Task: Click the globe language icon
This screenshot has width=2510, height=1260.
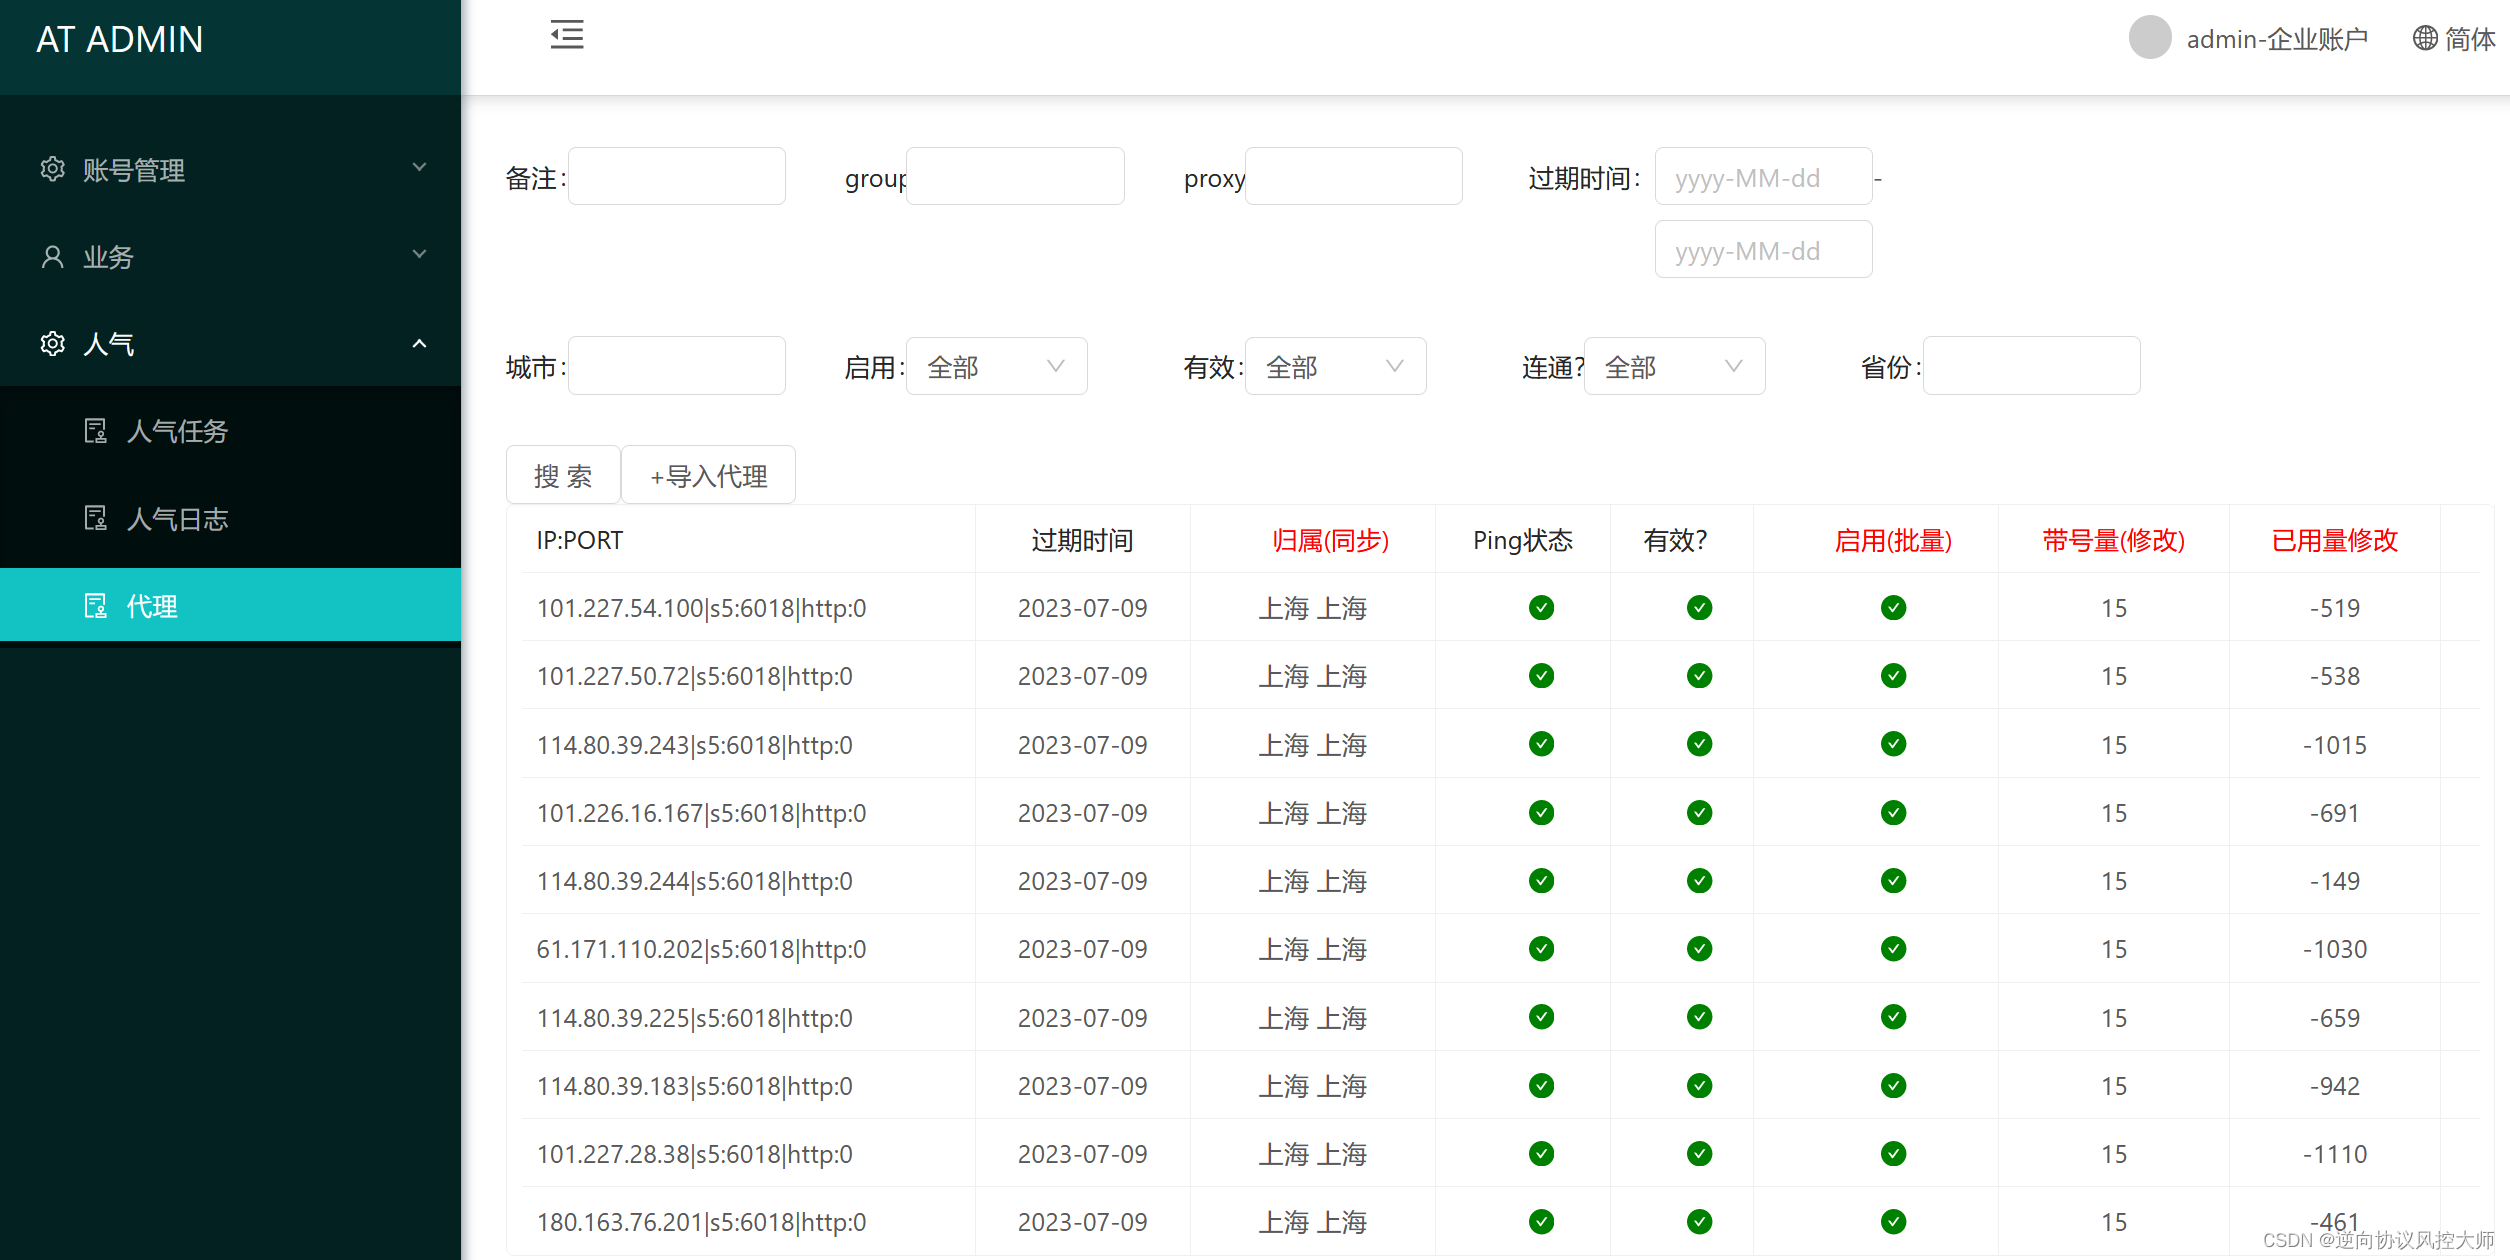Action: click(x=2424, y=38)
